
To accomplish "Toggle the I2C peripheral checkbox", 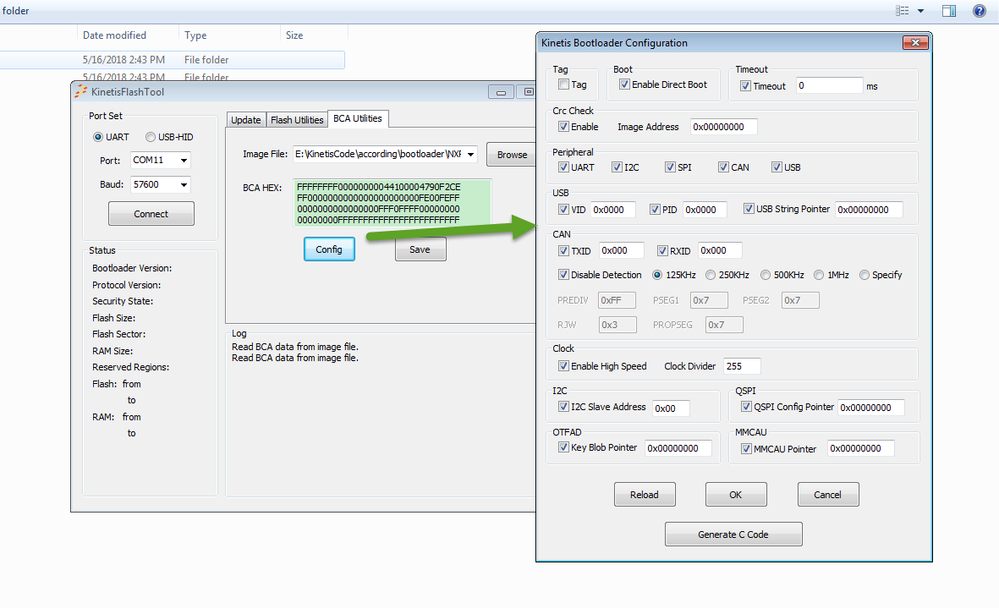I will (x=617, y=167).
